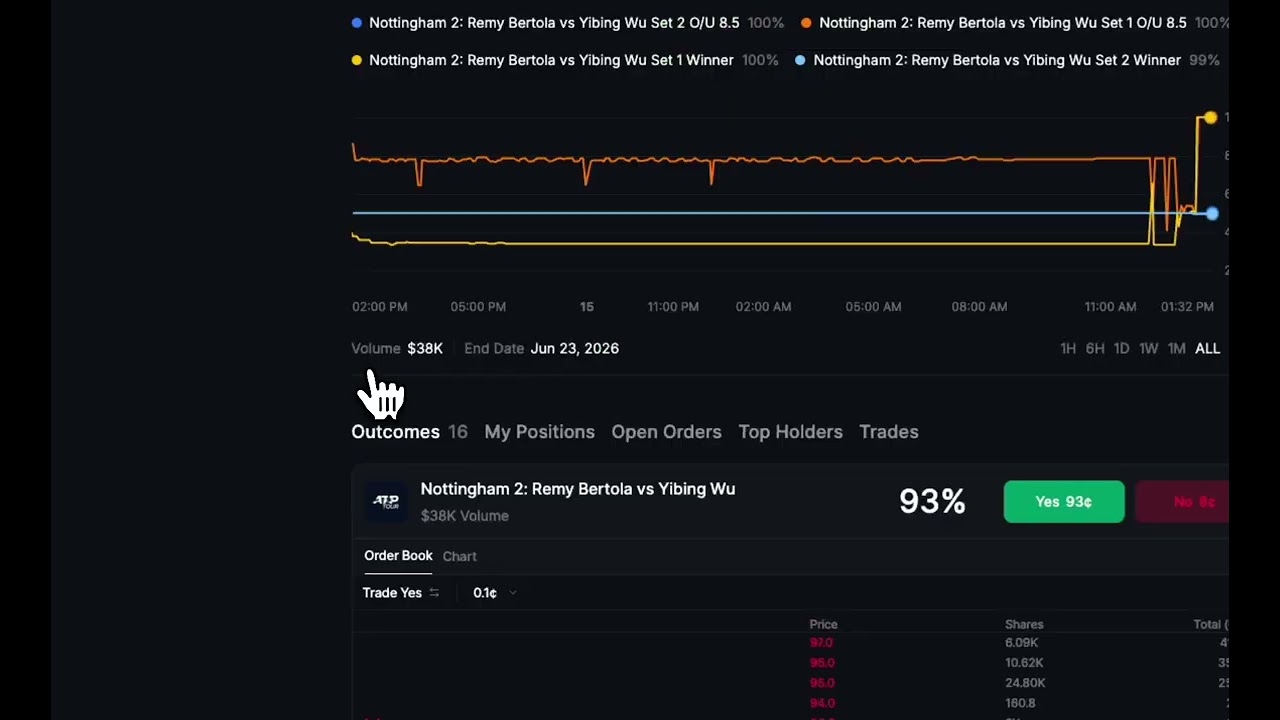Image resolution: width=1280 pixels, height=720 pixels.
Task: Switch to the My Positions tab
Action: (539, 432)
